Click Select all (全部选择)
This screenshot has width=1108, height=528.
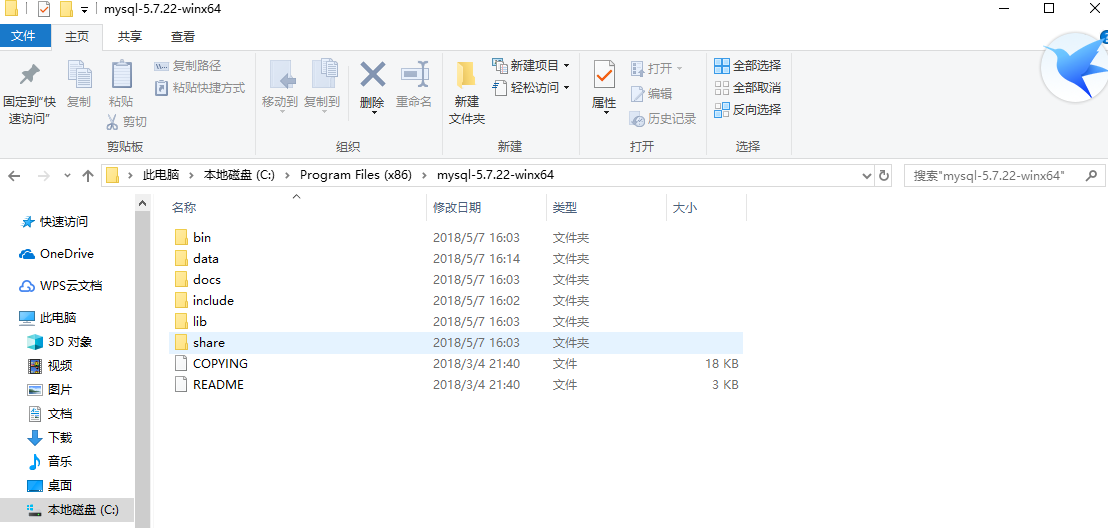(748, 66)
